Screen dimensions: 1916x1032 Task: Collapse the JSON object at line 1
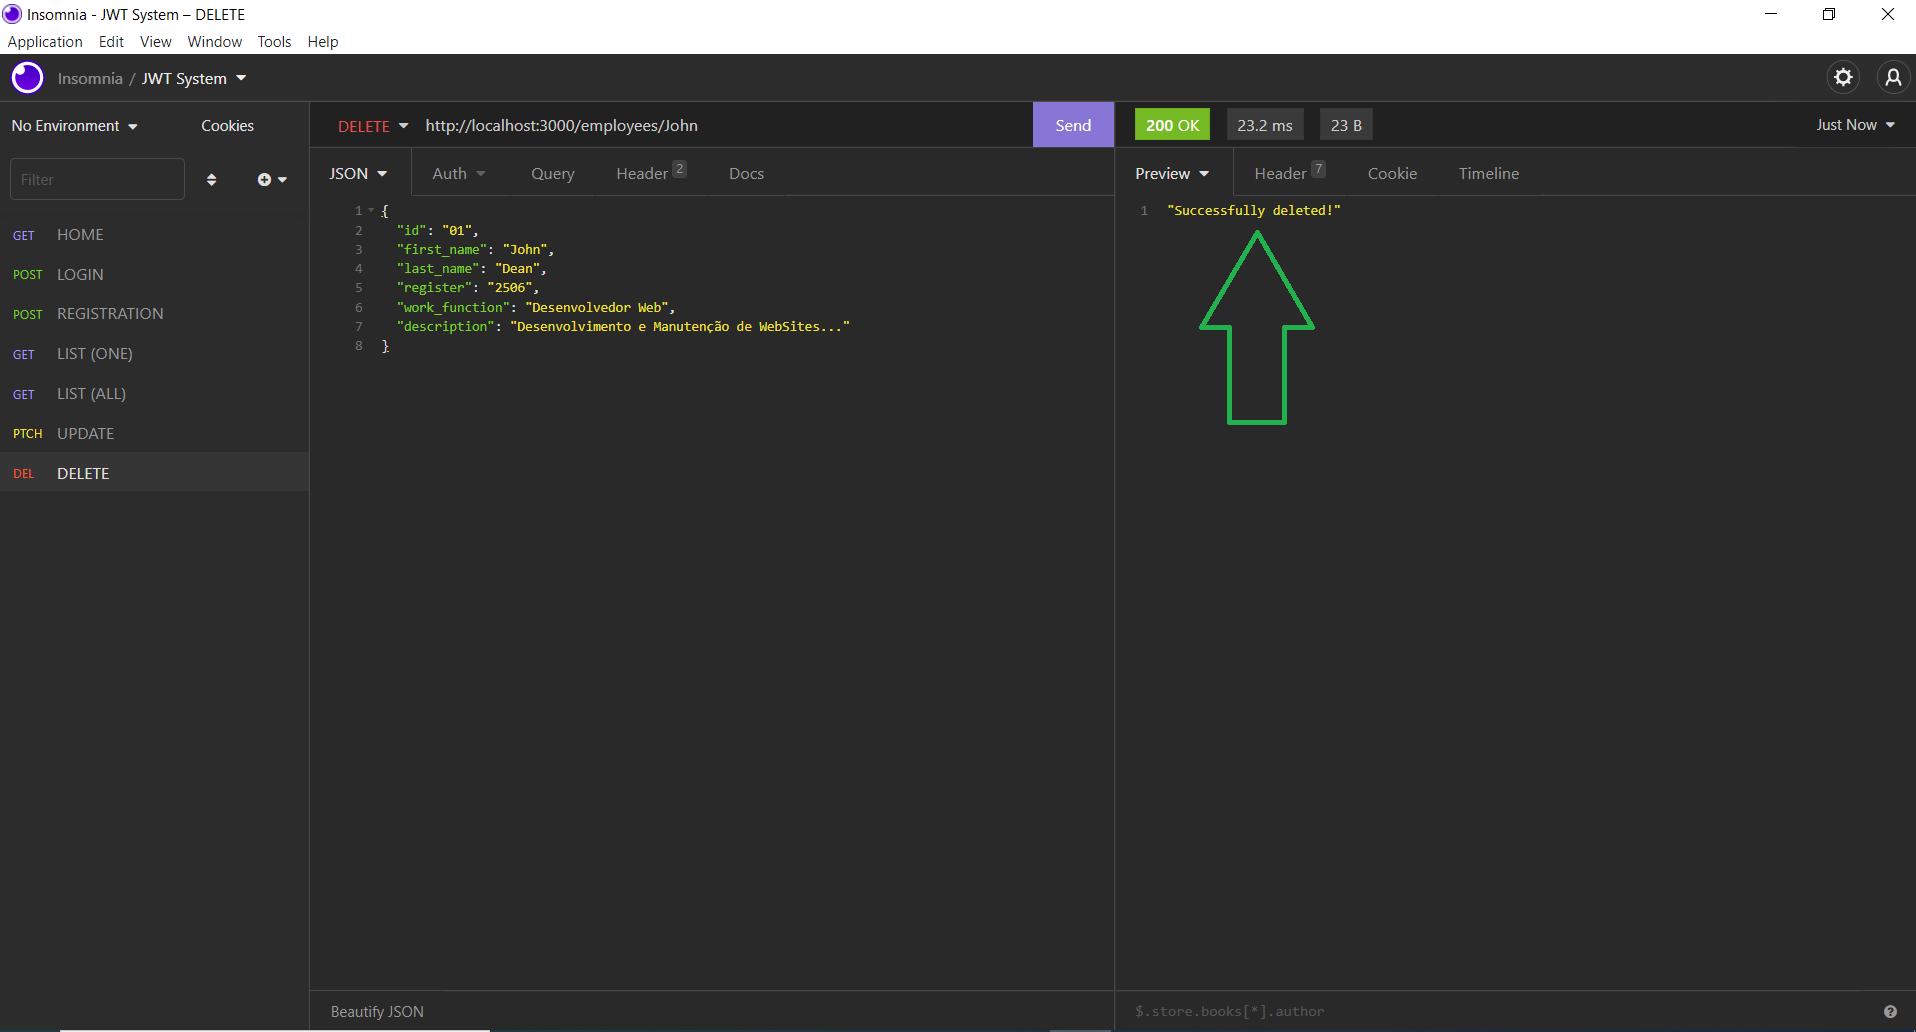(371, 210)
